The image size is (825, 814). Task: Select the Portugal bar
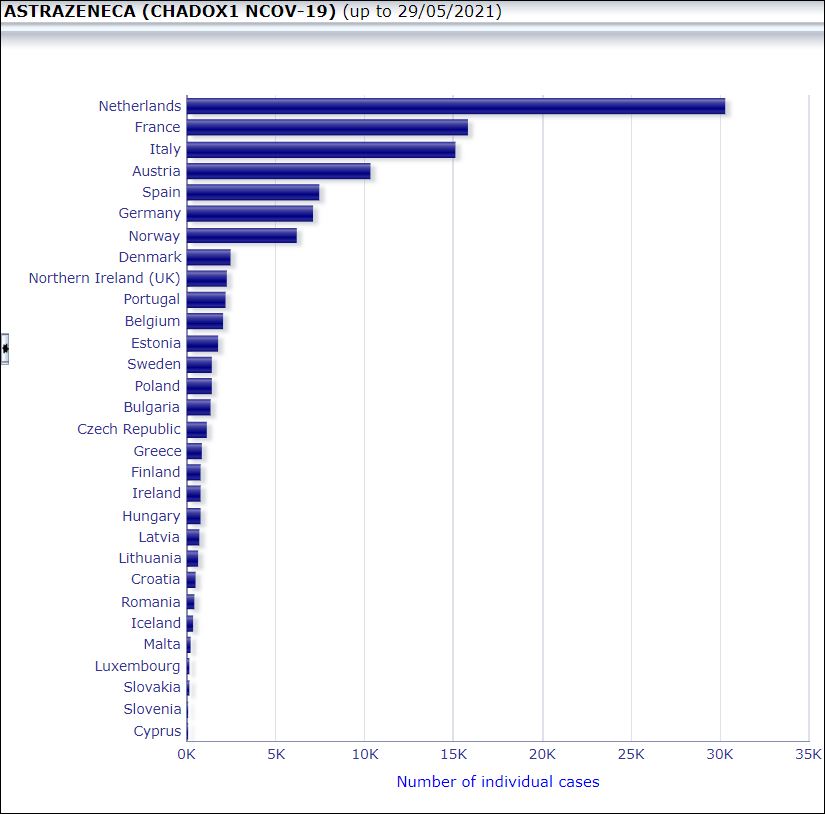coord(206,299)
